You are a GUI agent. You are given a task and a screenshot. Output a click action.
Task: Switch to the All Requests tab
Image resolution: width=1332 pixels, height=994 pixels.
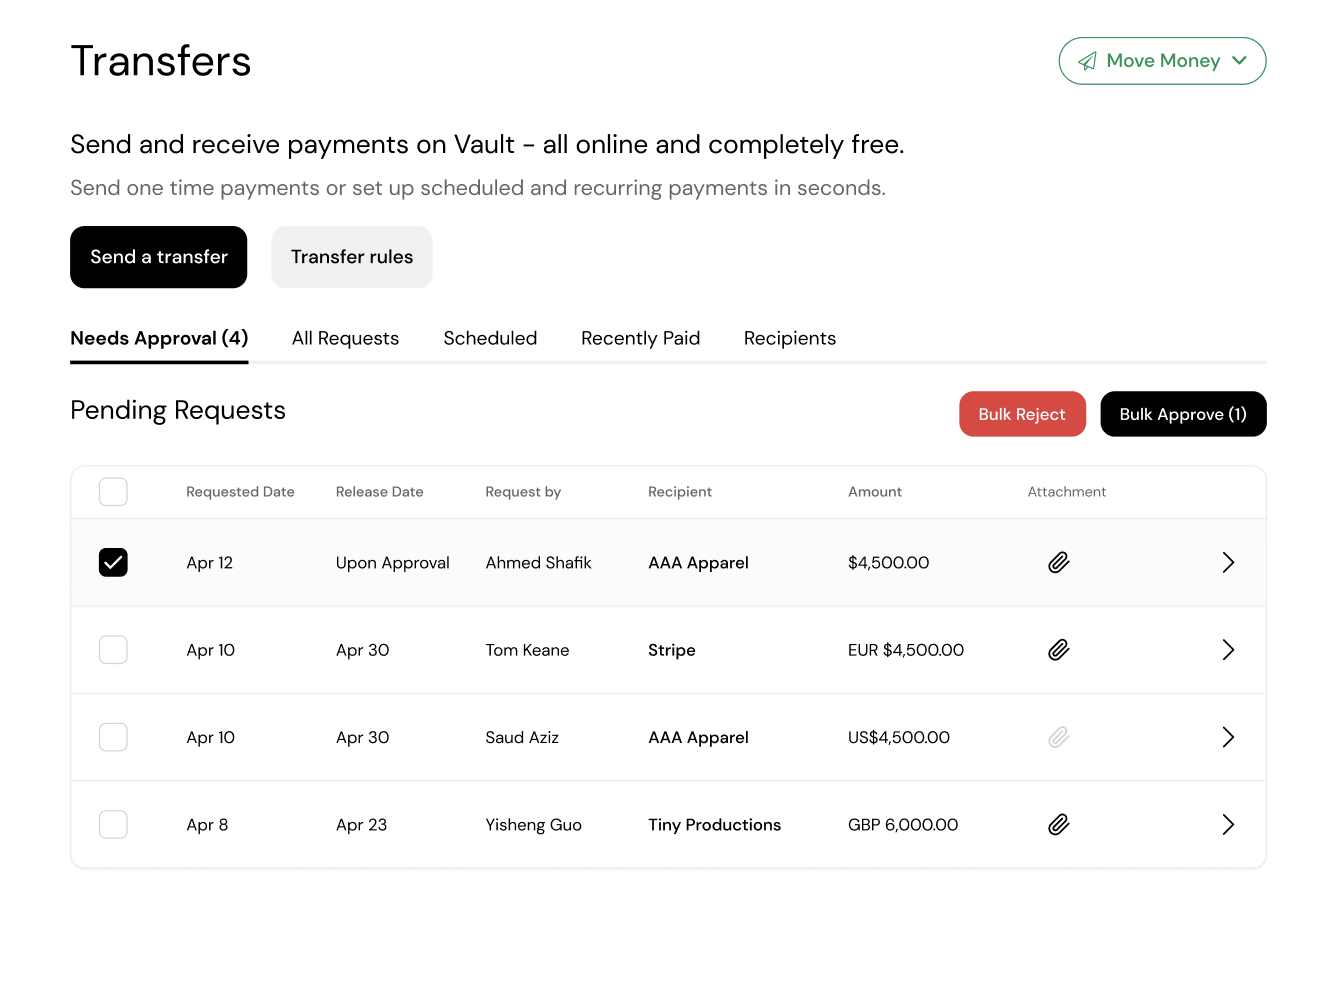tap(345, 339)
